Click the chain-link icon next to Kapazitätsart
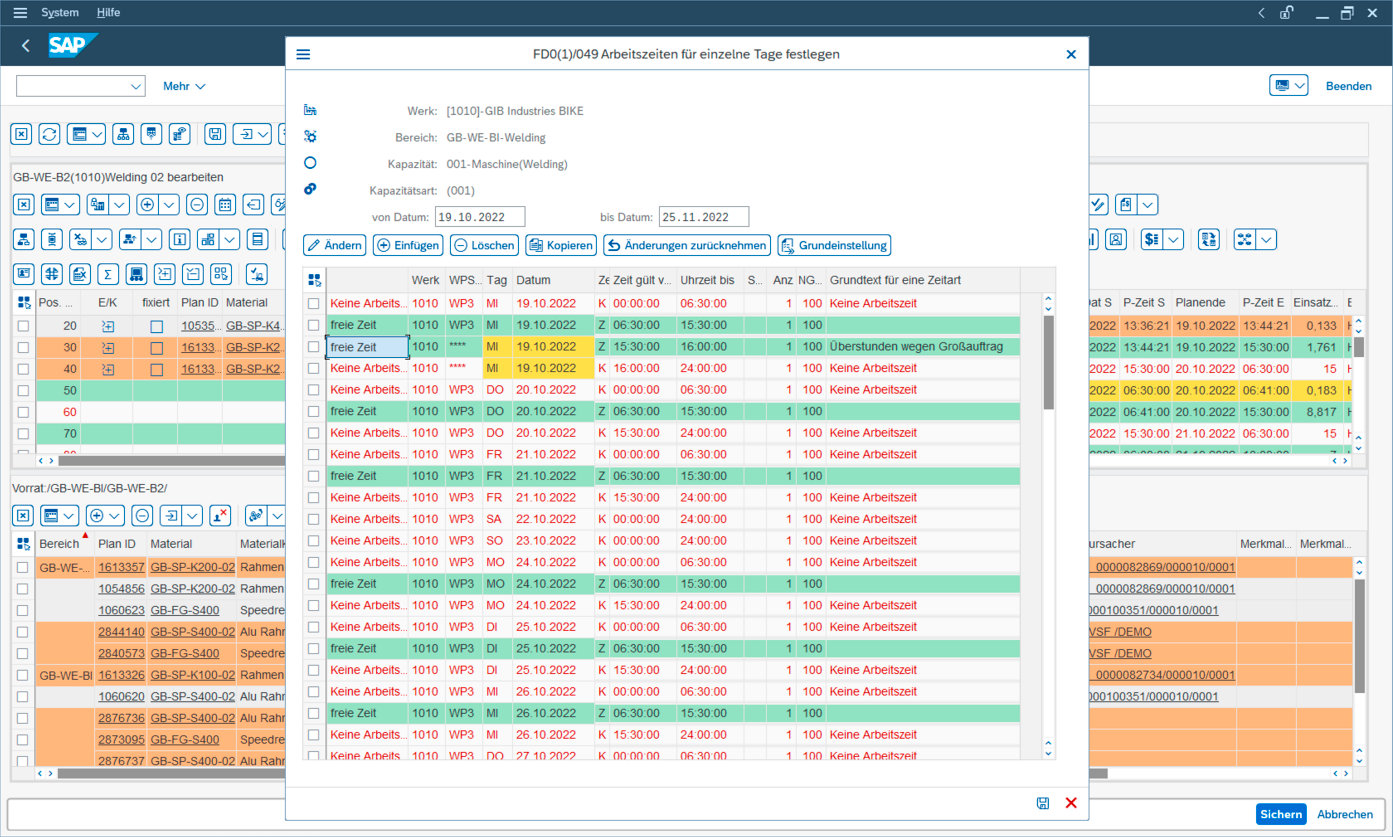The height and width of the screenshot is (837, 1393). (311, 188)
